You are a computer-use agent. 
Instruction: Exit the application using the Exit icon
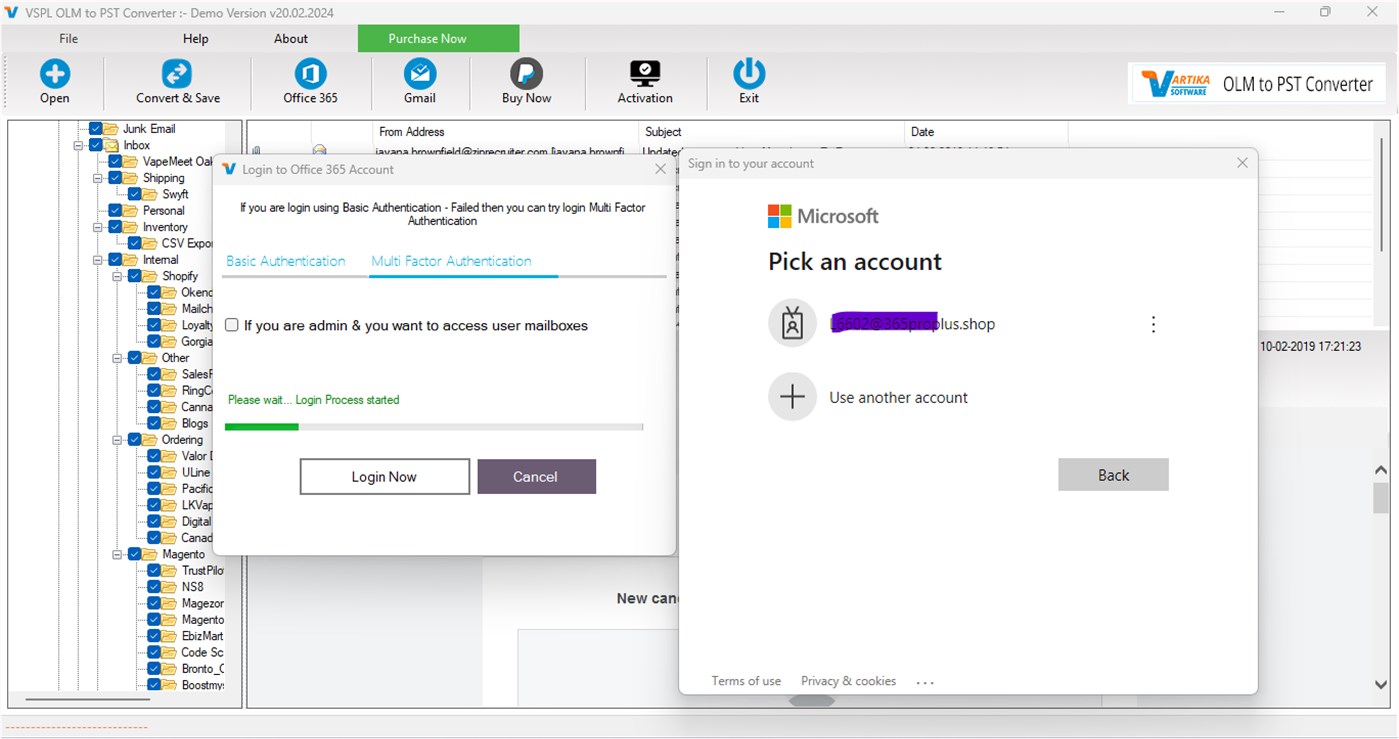[x=748, y=80]
